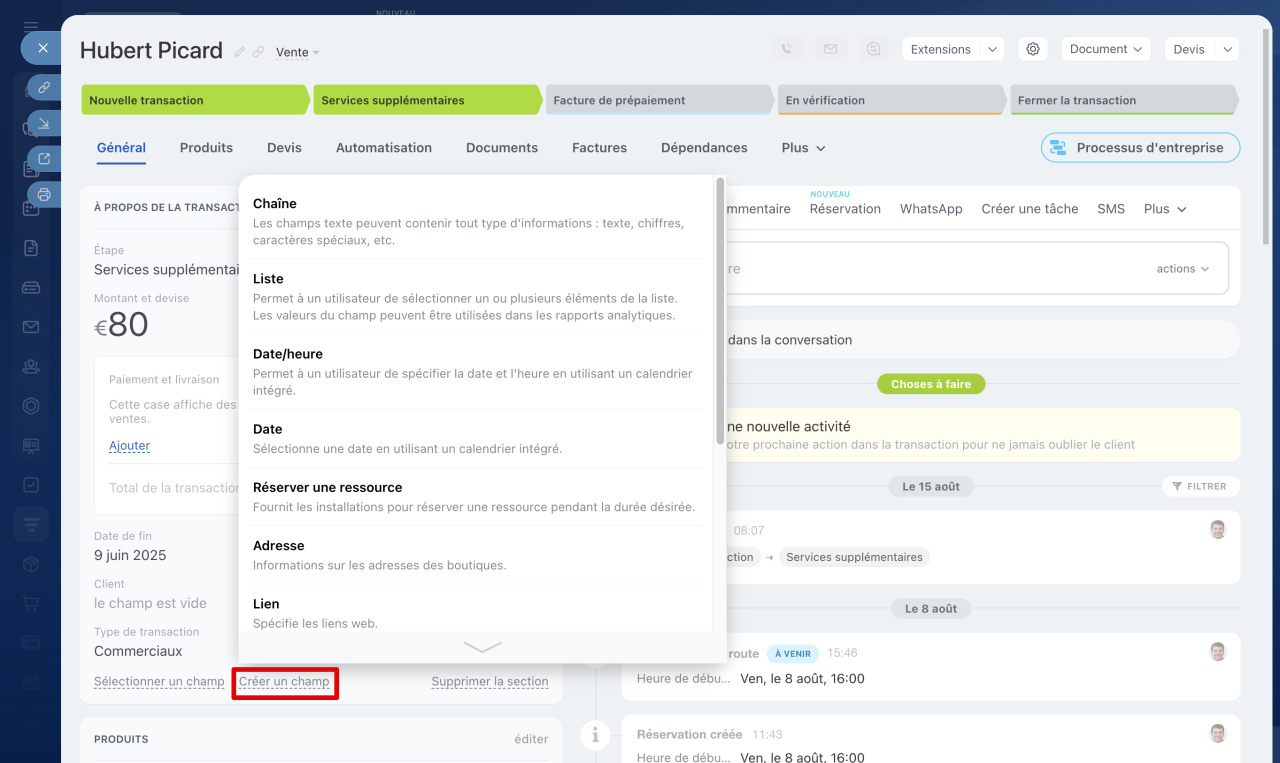Close the side panel with X button

click(42, 47)
